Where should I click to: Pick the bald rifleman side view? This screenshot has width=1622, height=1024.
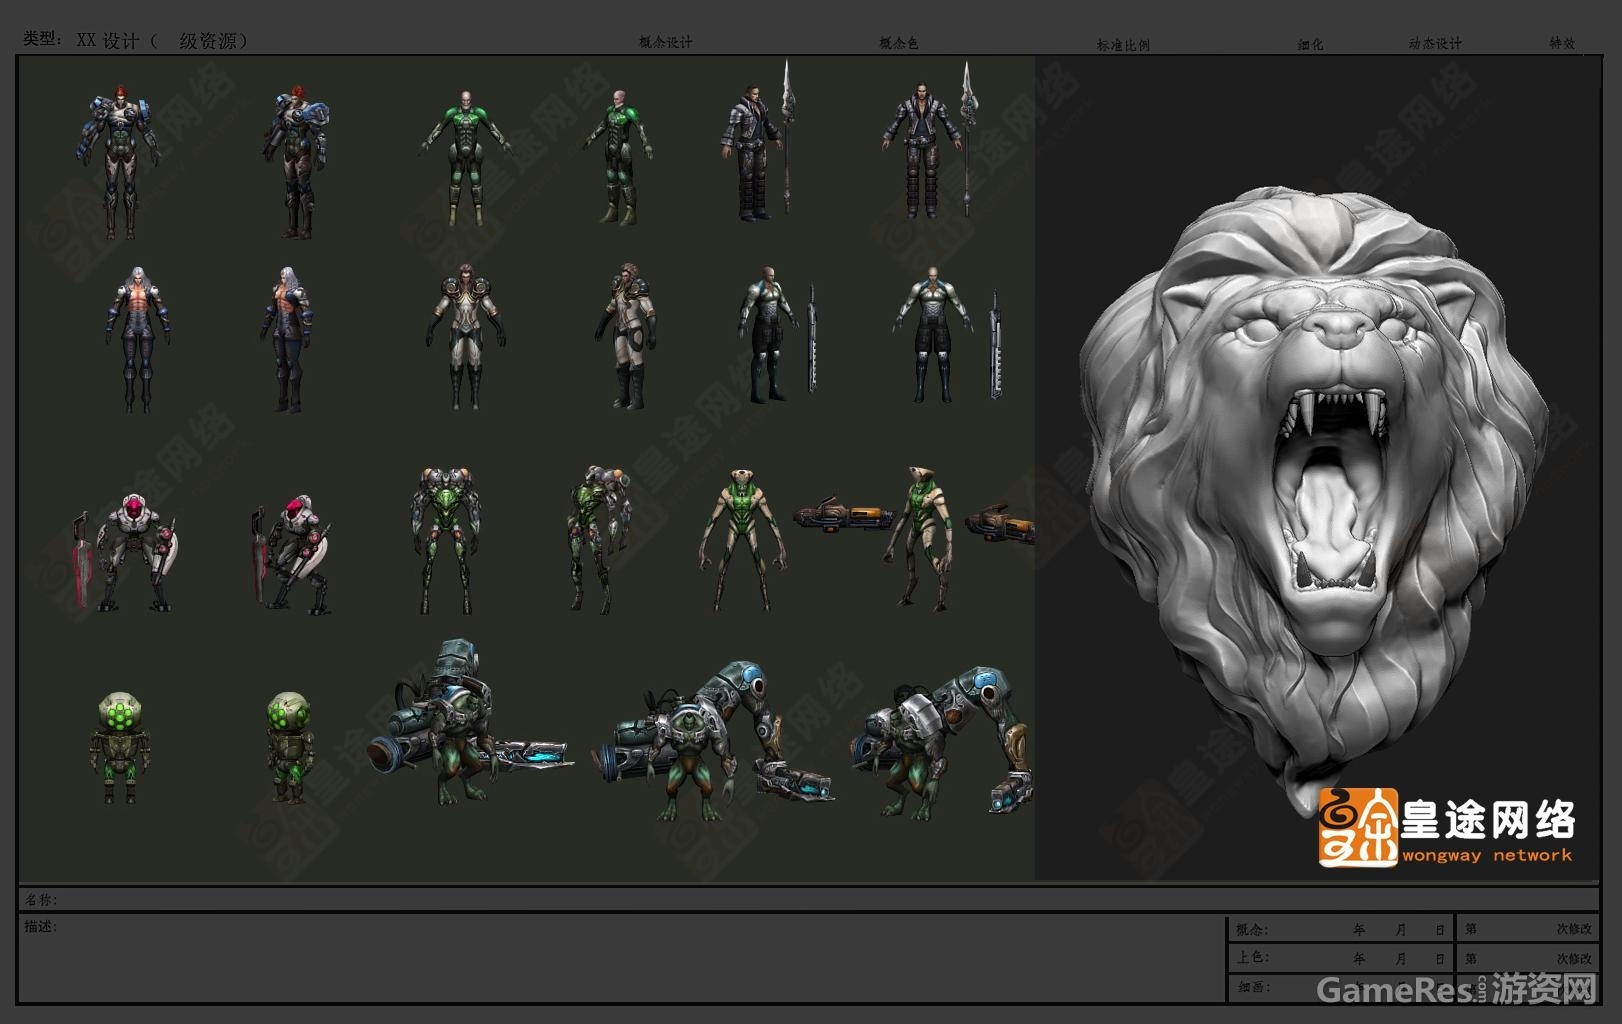pyautogui.click(x=778, y=335)
